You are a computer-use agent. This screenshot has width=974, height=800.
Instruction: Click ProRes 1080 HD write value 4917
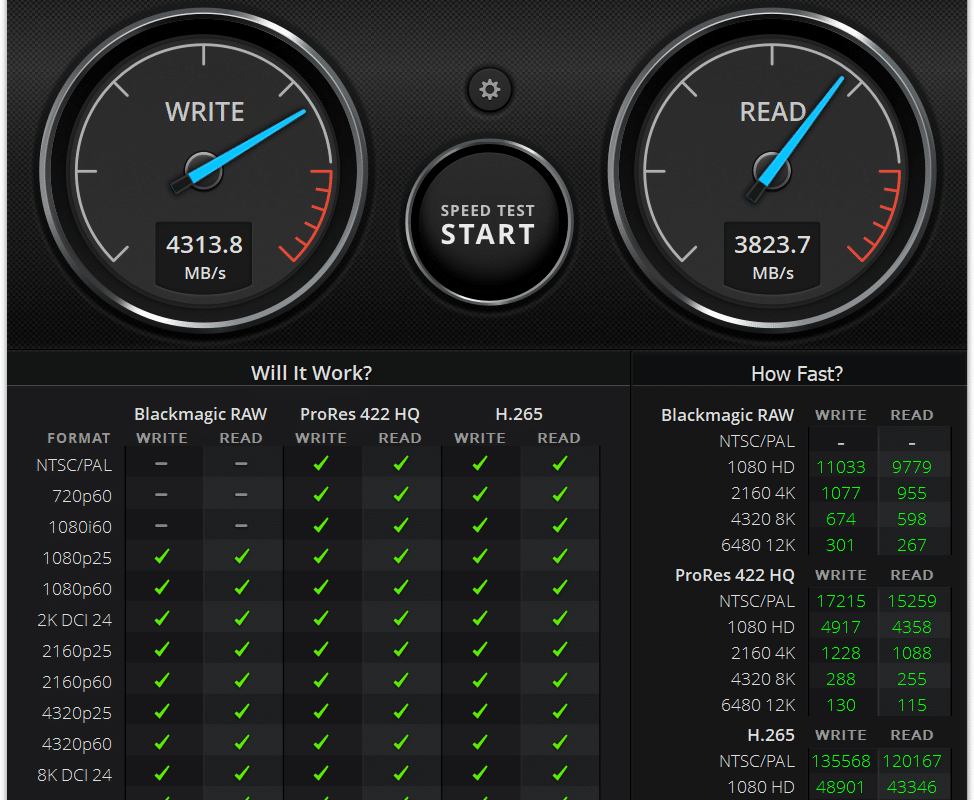840,627
